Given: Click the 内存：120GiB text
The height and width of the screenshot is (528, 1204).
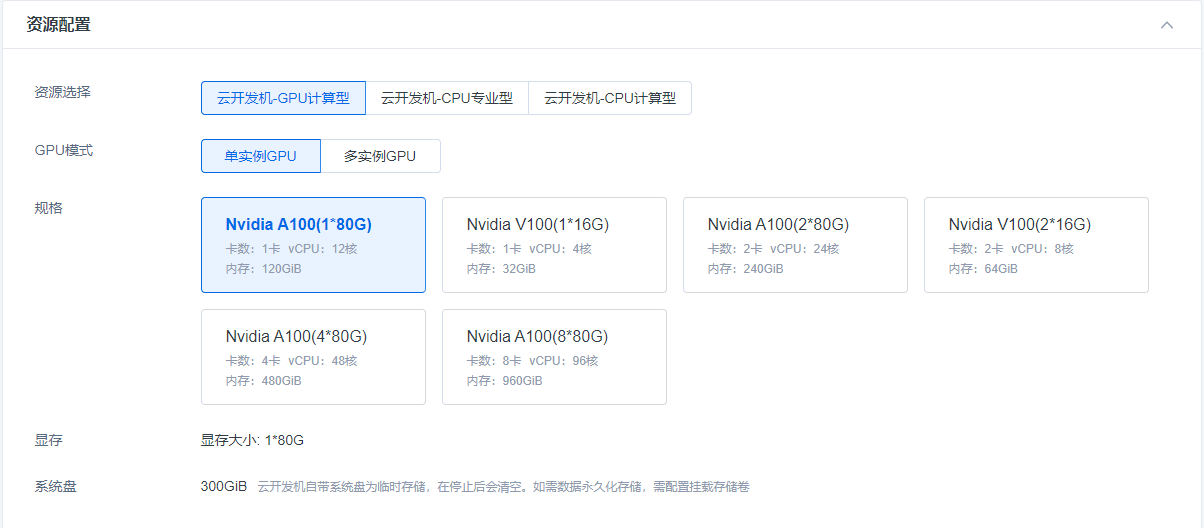Looking at the screenshot, I should 264,269.
